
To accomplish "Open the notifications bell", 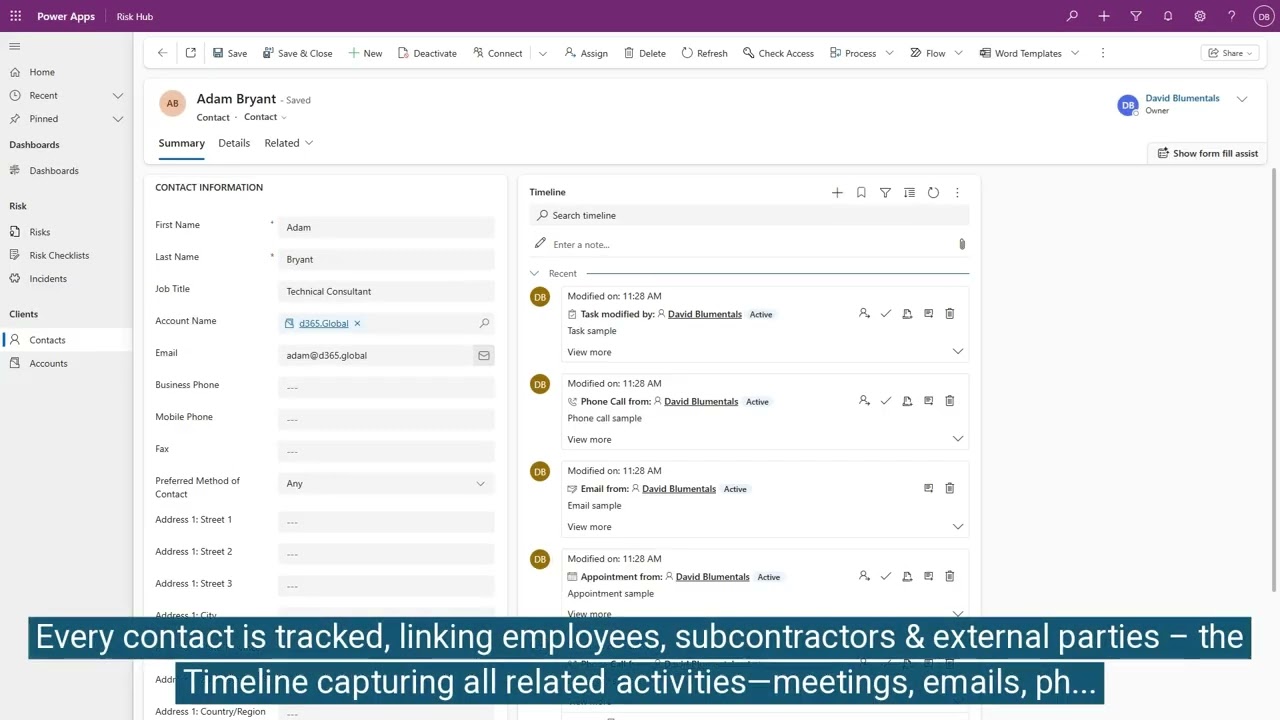I will pyautogui.click(x=1168, y=16).
